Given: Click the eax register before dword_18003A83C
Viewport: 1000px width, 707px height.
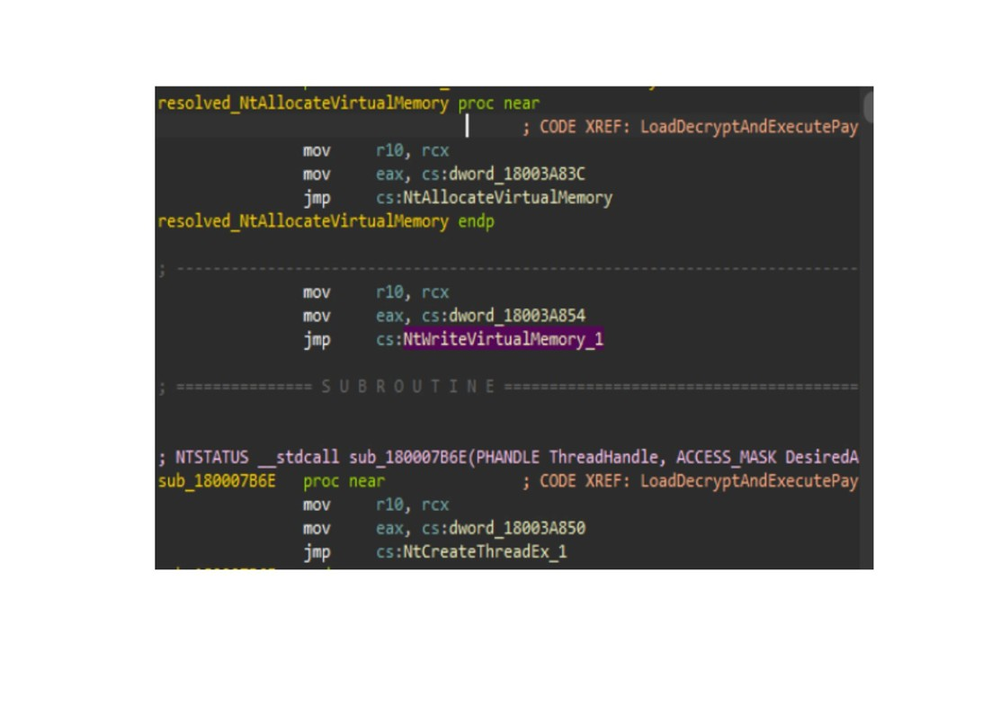Looking at the screenshot, I should point(389,174).
